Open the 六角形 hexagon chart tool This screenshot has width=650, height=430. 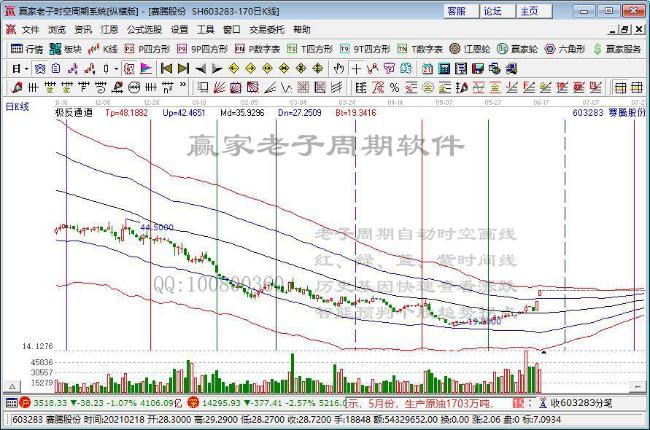tap(564, 49)
